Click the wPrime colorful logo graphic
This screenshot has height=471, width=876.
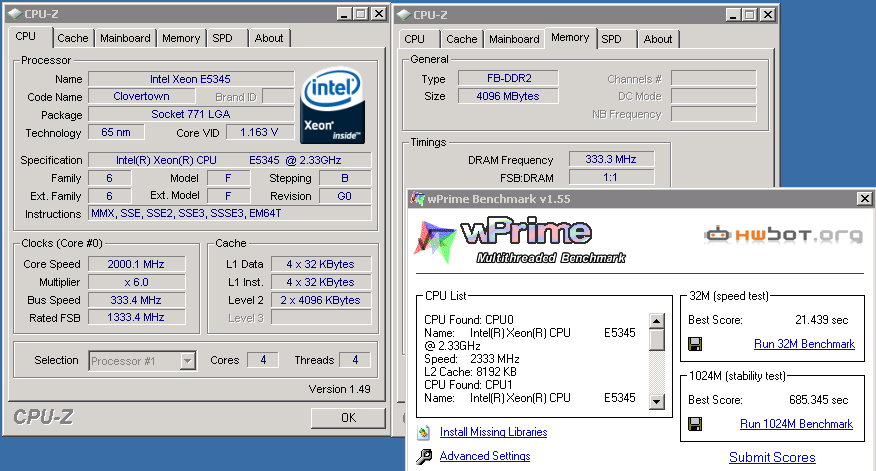click(434, 241)
